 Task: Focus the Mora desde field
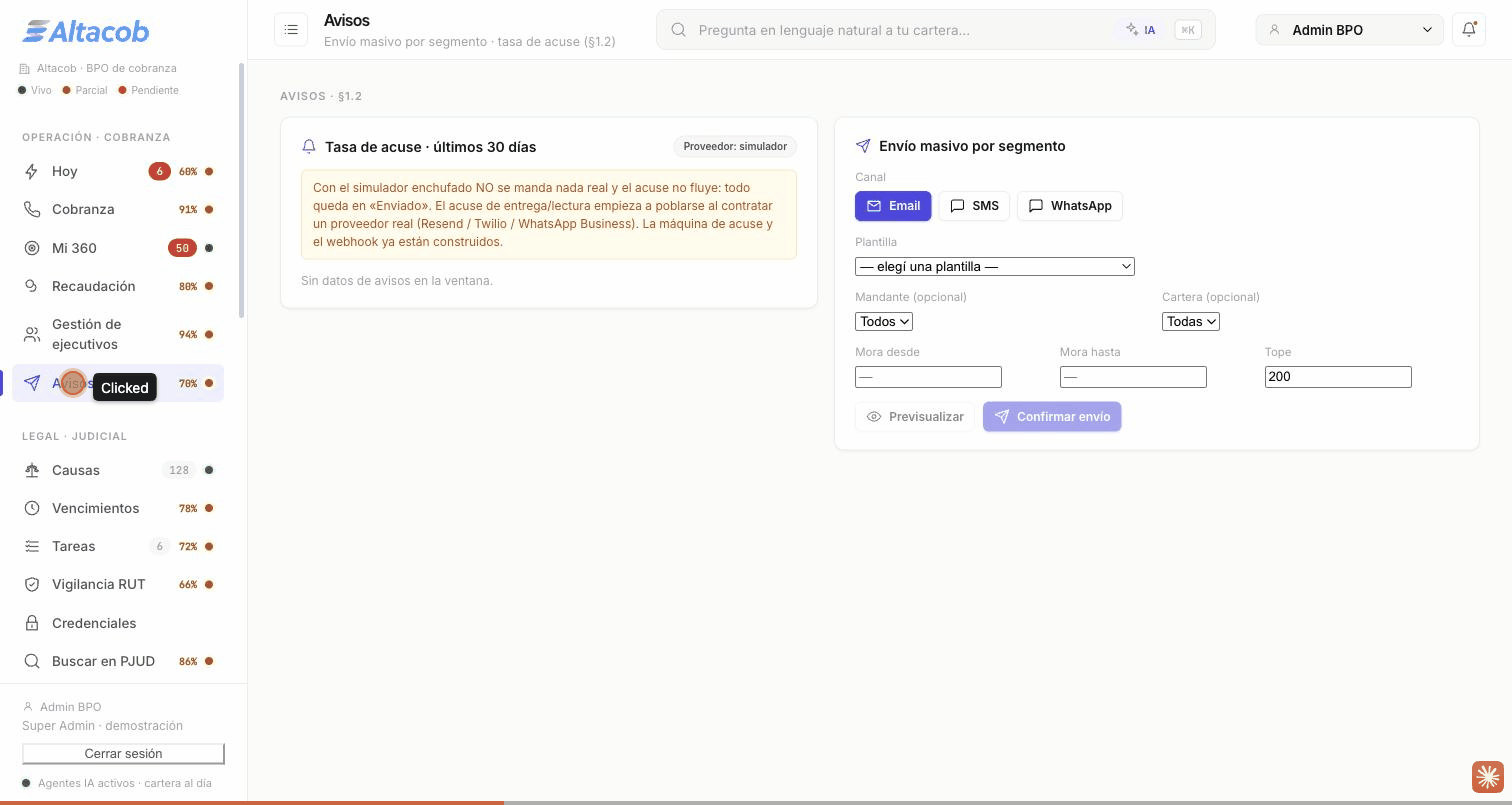pyautogui.click(x=928, y=377)
